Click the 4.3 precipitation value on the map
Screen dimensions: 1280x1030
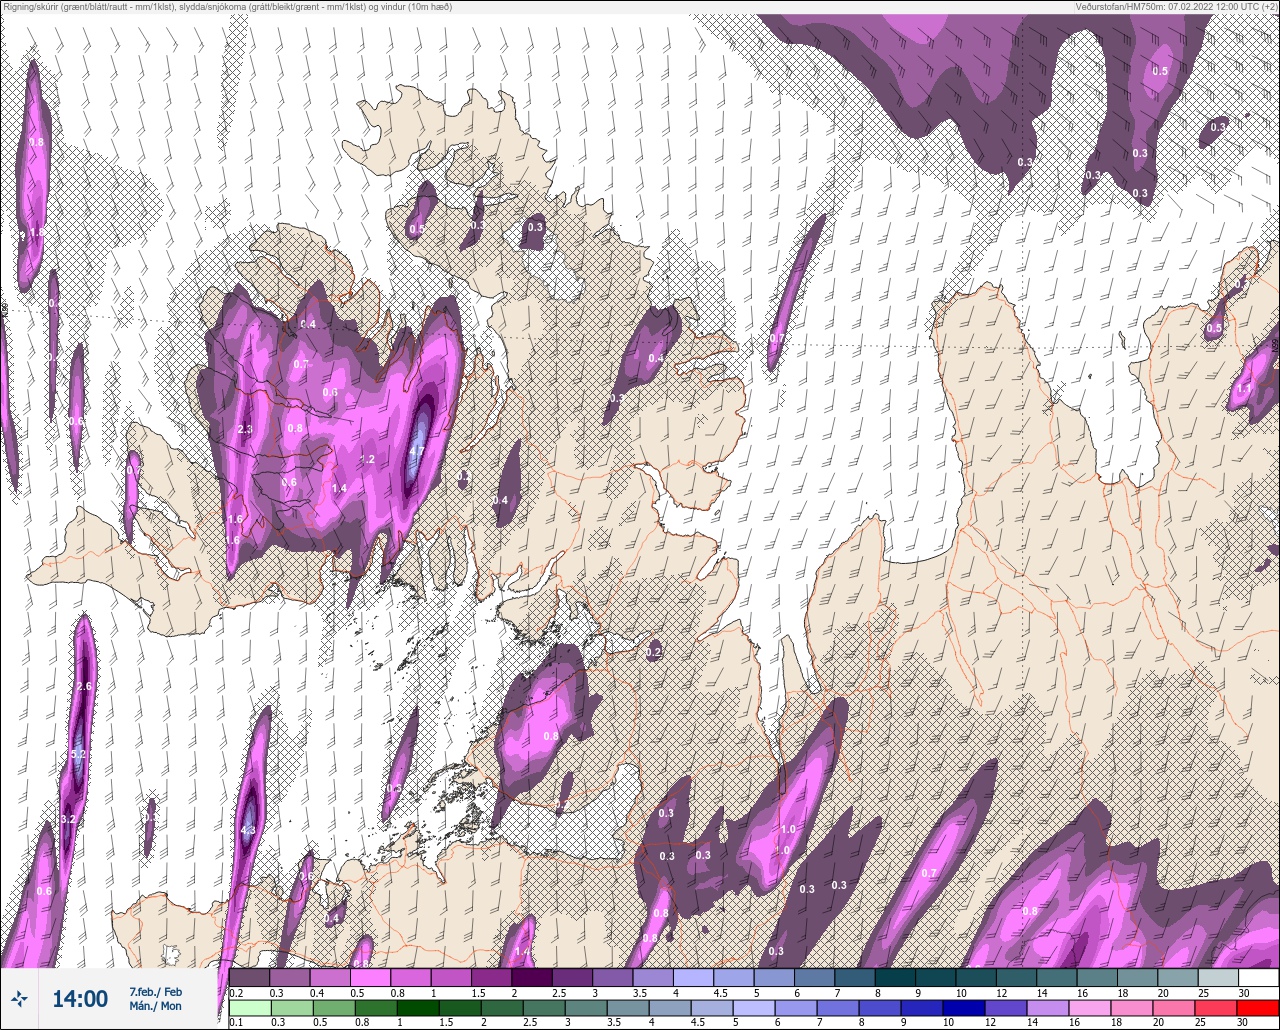[249, 830]
